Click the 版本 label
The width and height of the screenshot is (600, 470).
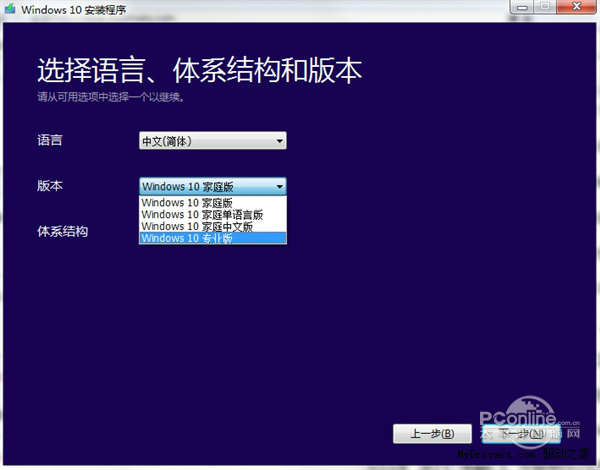pyautogui.click(x=50, y=186)
